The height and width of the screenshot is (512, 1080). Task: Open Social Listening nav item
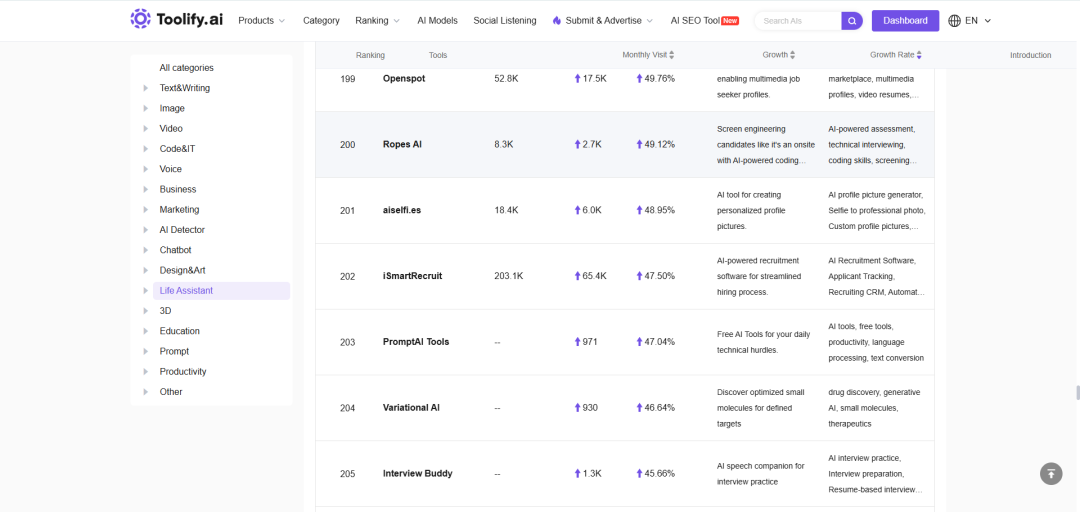[x=505, y=21]
